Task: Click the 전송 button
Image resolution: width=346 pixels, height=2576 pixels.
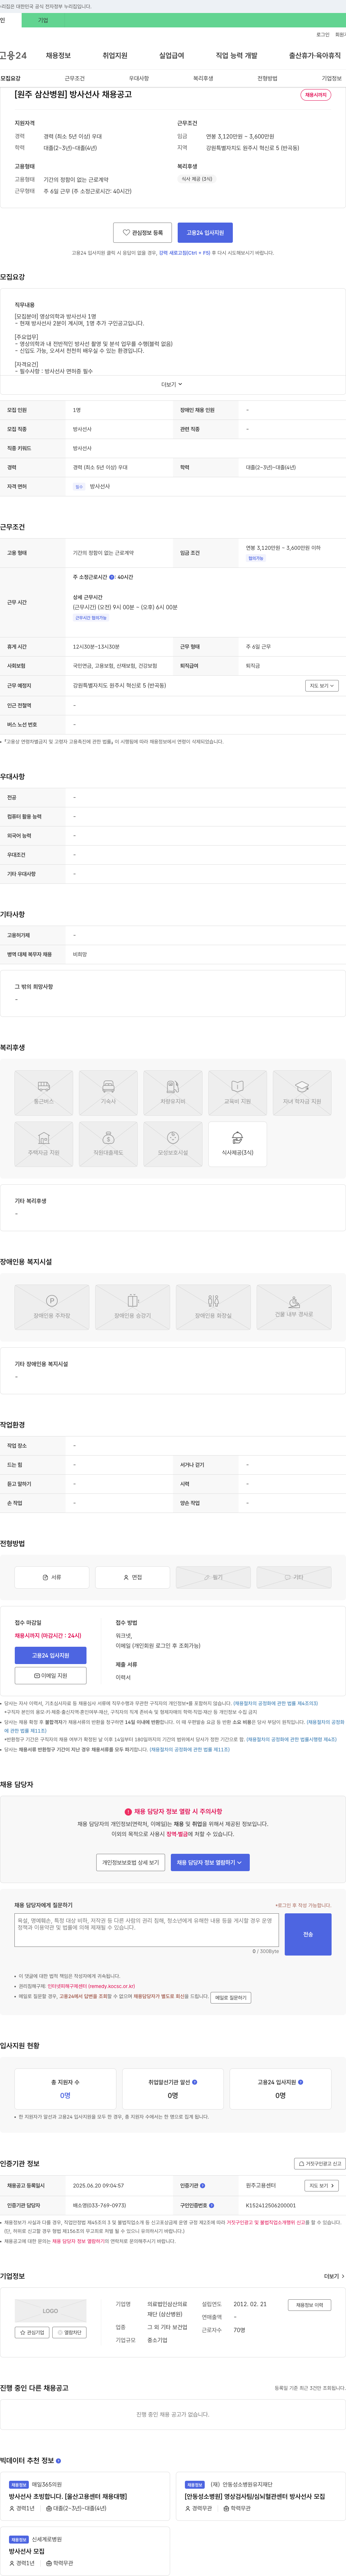Action: point(308,1934)
